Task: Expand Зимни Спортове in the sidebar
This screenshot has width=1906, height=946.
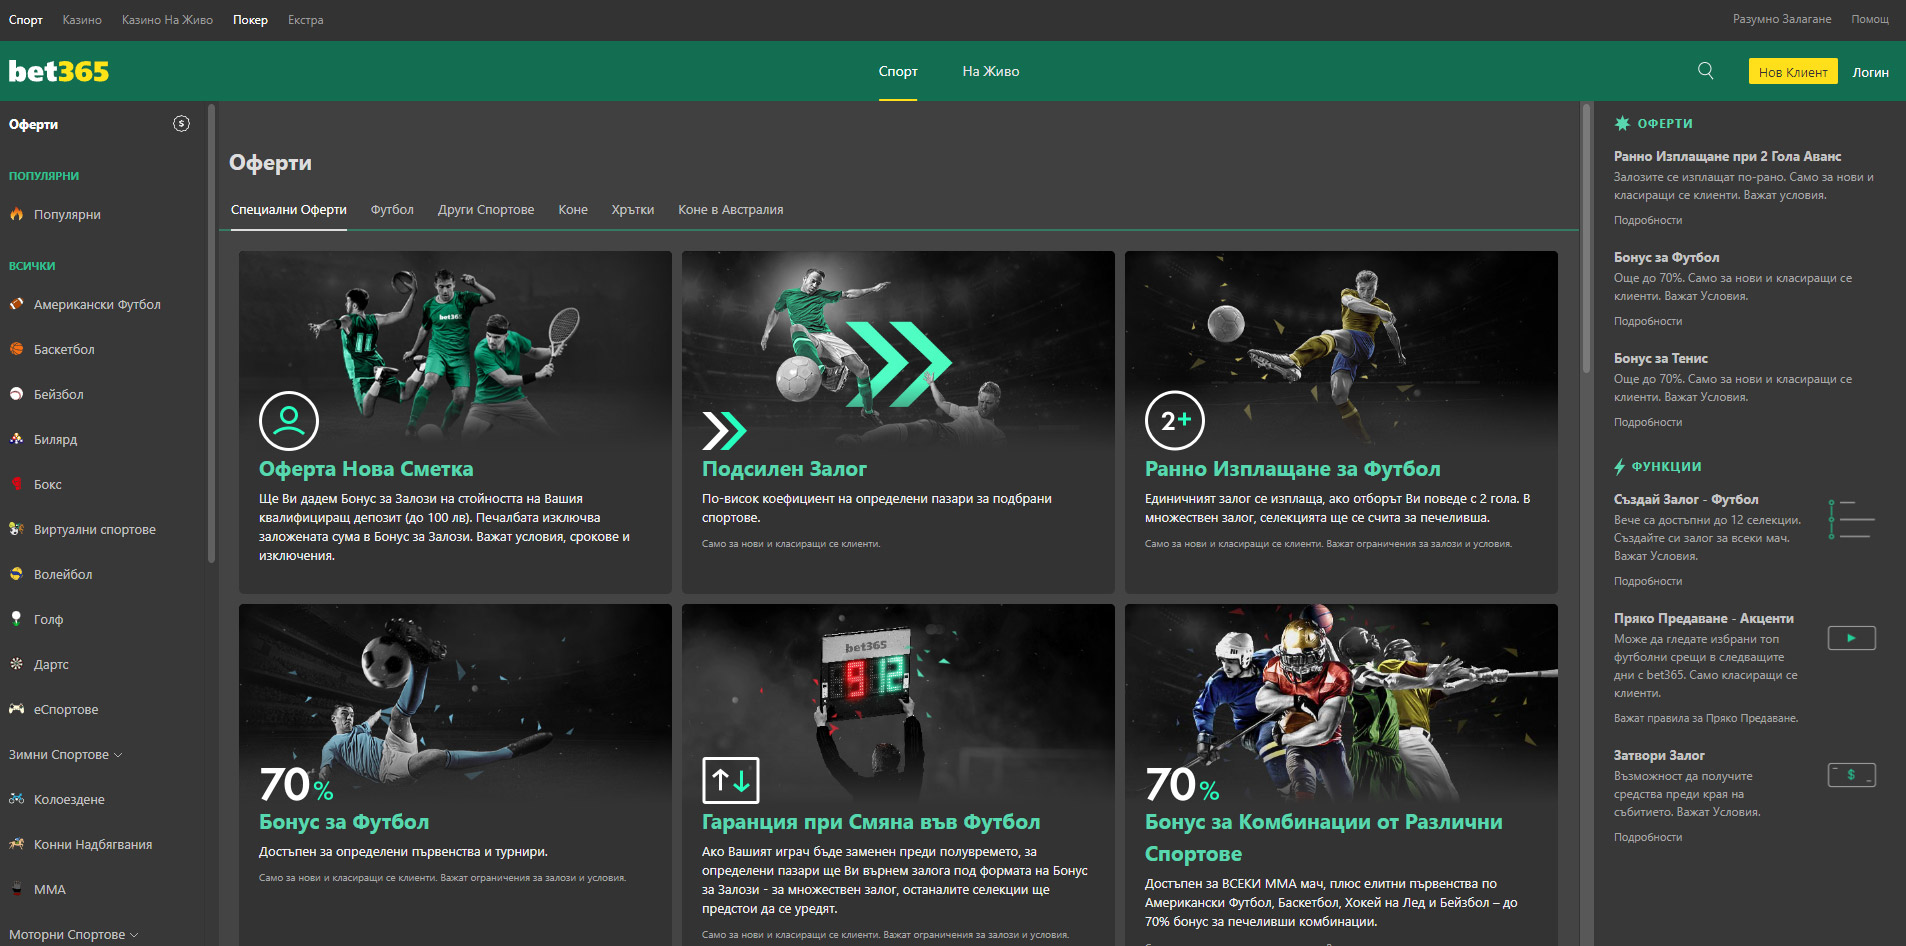Action: point(66,755)
